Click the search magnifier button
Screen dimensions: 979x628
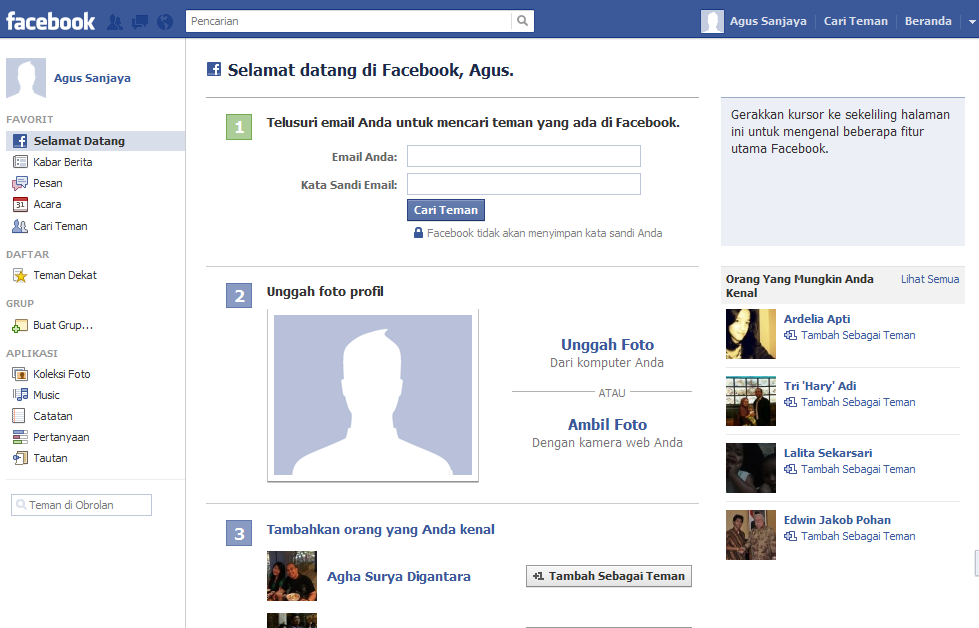click(x=523, y=21)
